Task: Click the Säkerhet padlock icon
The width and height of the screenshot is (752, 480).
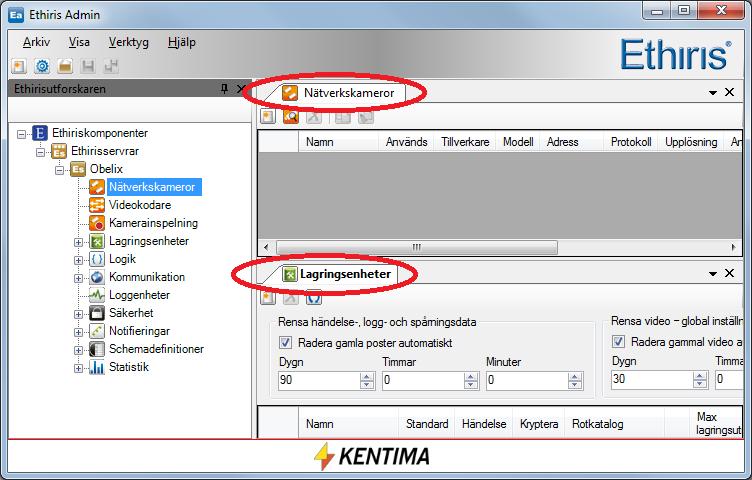Action: (x=97, y=313)
